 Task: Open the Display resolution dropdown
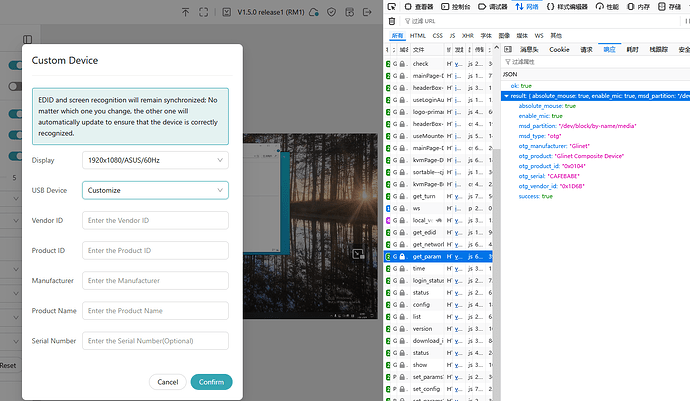pyautogui.click(x=155, y=159)
